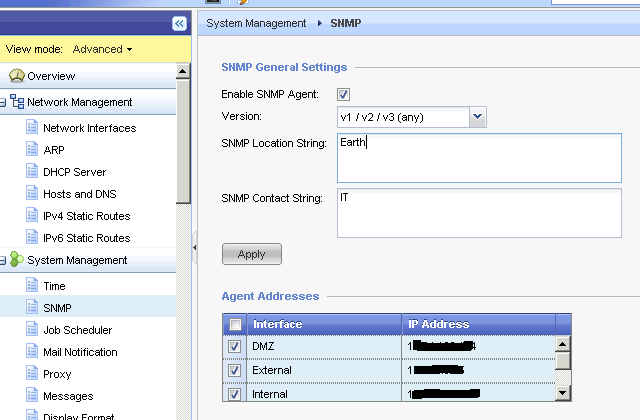Click into SNMP Contact String field
The image size is (640, 420).
pyautogui.click(x=479, y=213)
